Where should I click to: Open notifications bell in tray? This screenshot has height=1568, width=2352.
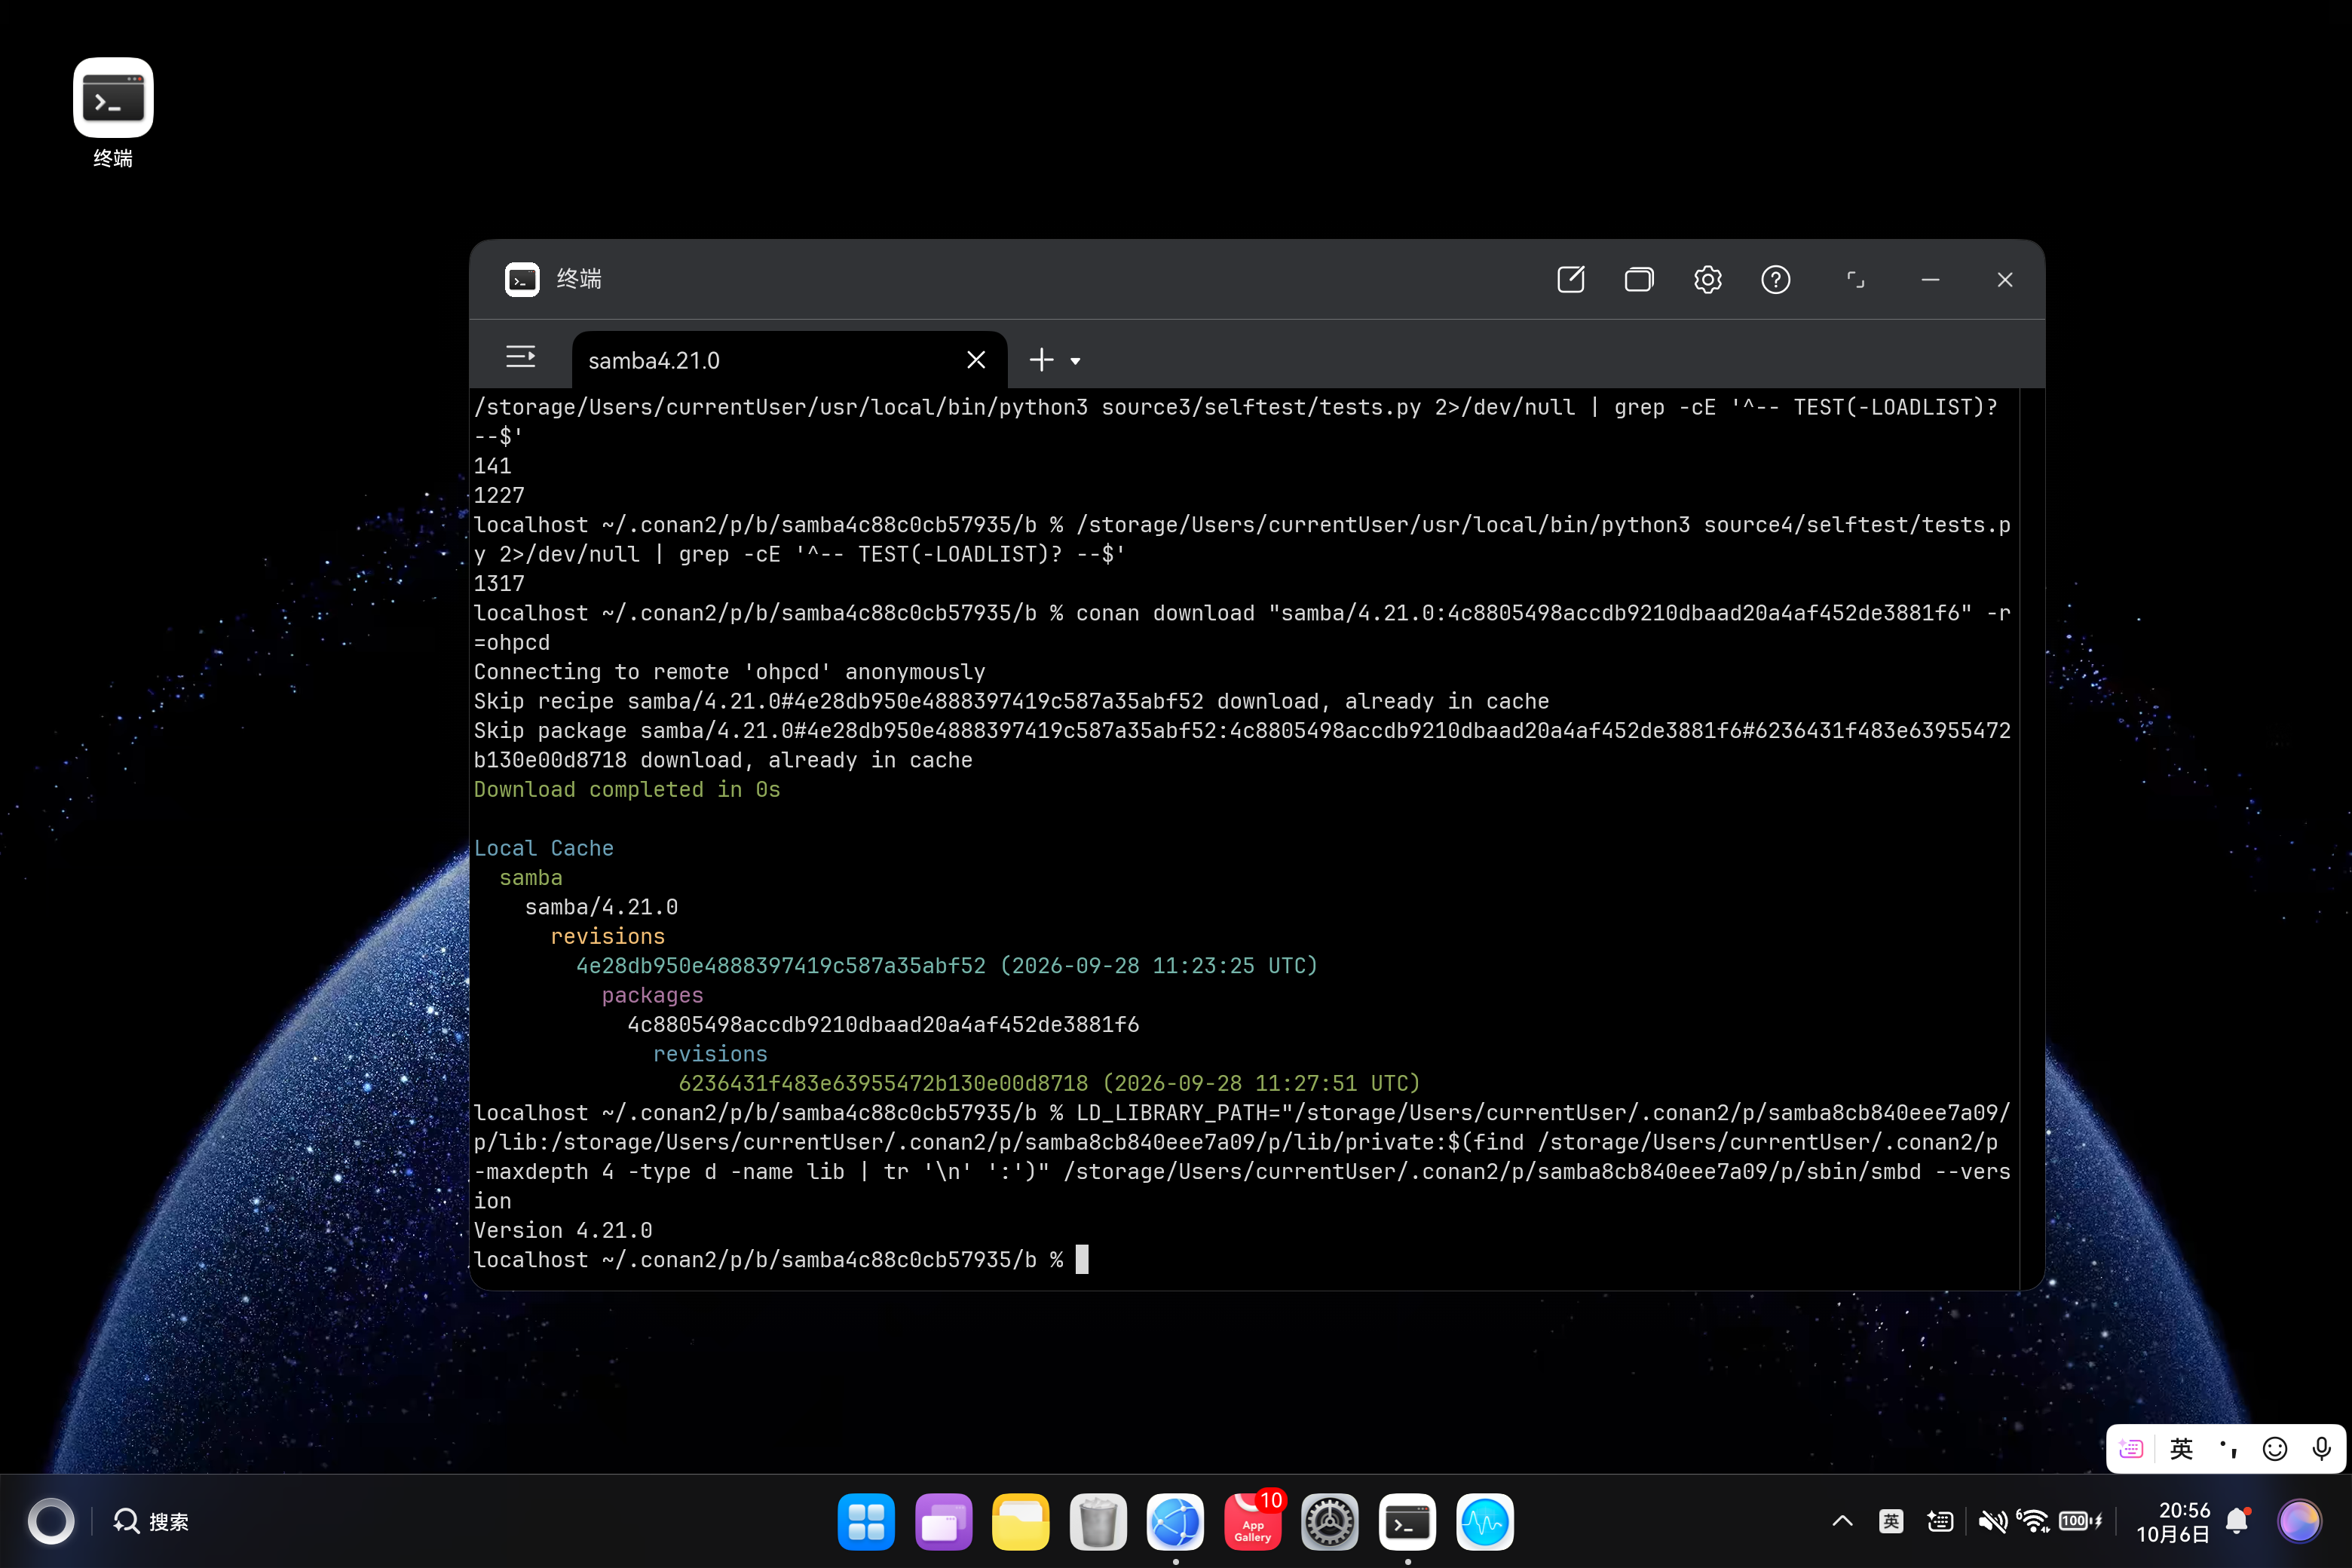[2238, 1522]
